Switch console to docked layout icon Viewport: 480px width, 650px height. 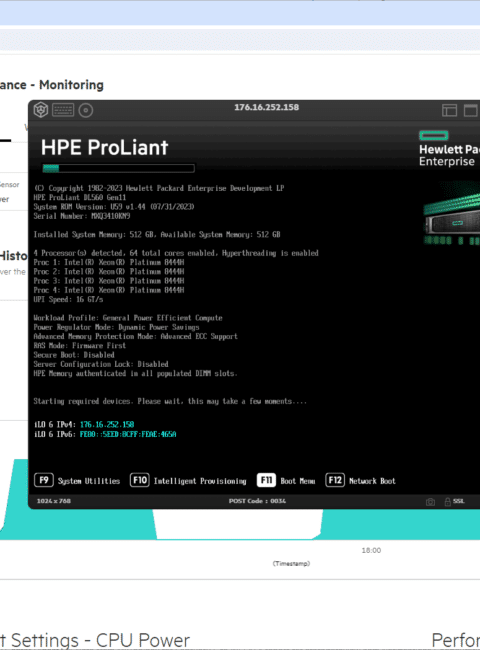tap(449, 110)
